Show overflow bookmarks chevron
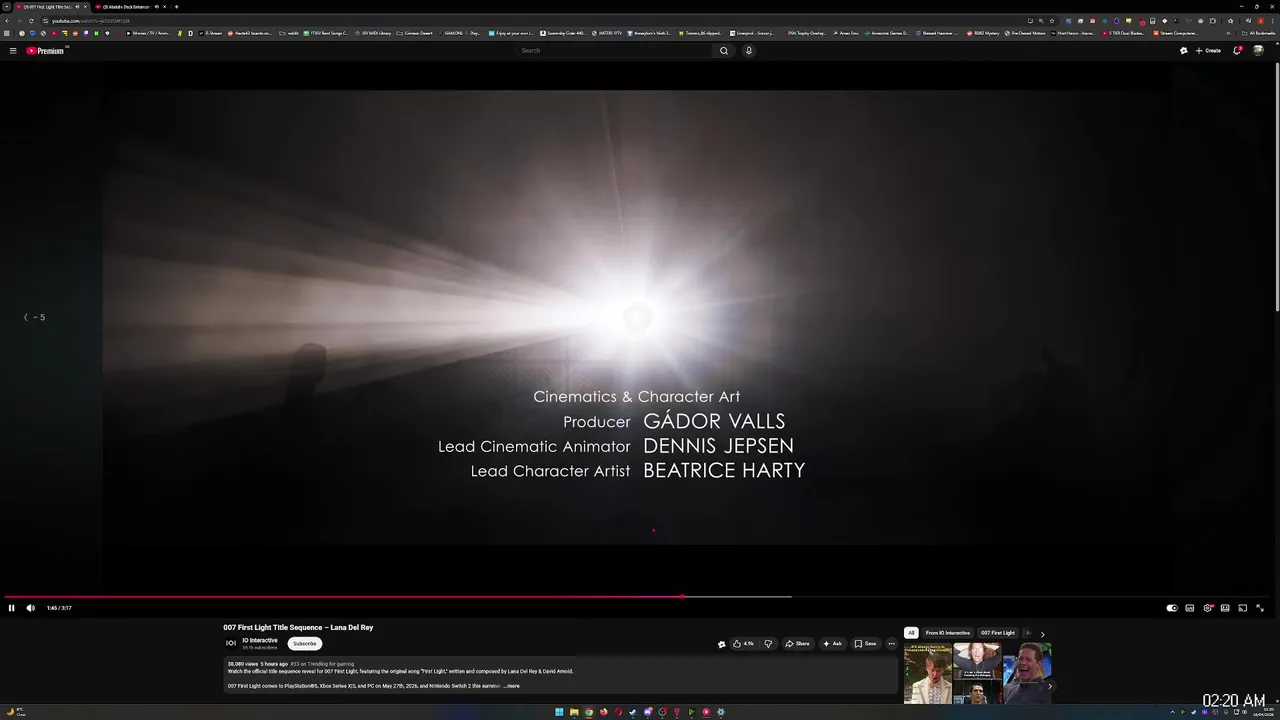The height and width of the screenshot is (720, 1280). coord(1228,33)
